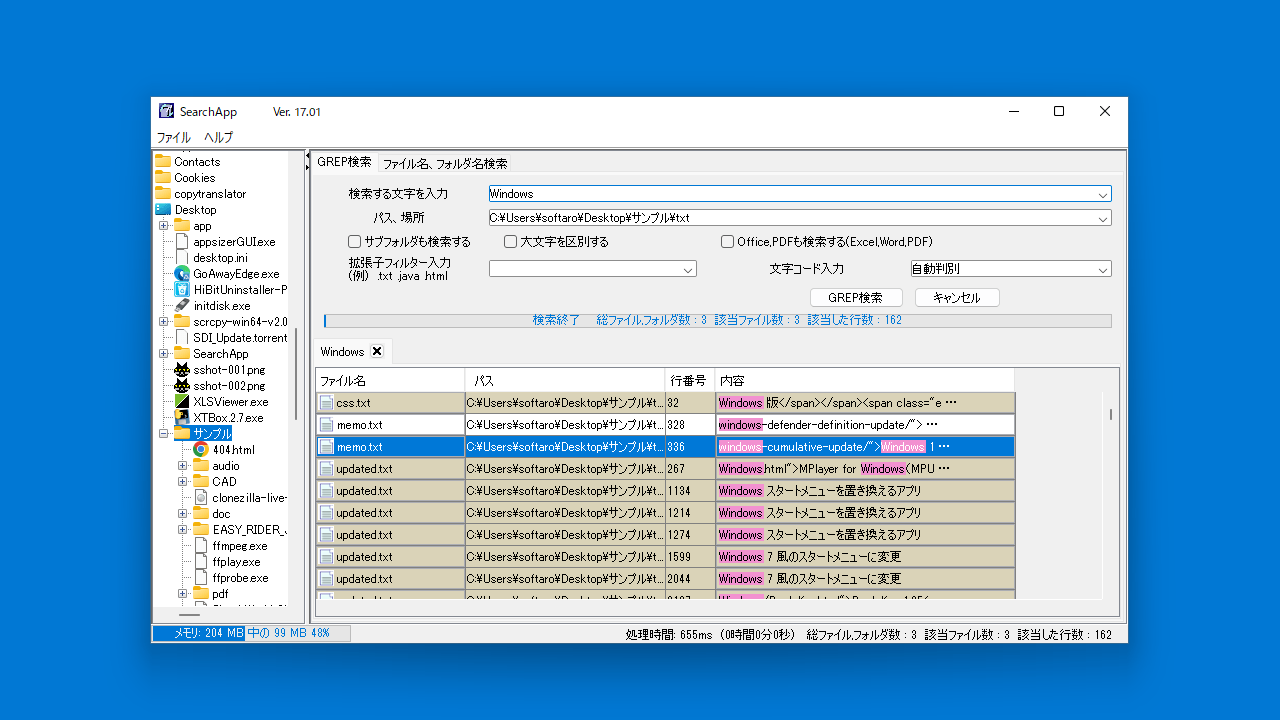1280x720 pixels.
Task: Expand the app folder node
Action: tap(163, 226)
